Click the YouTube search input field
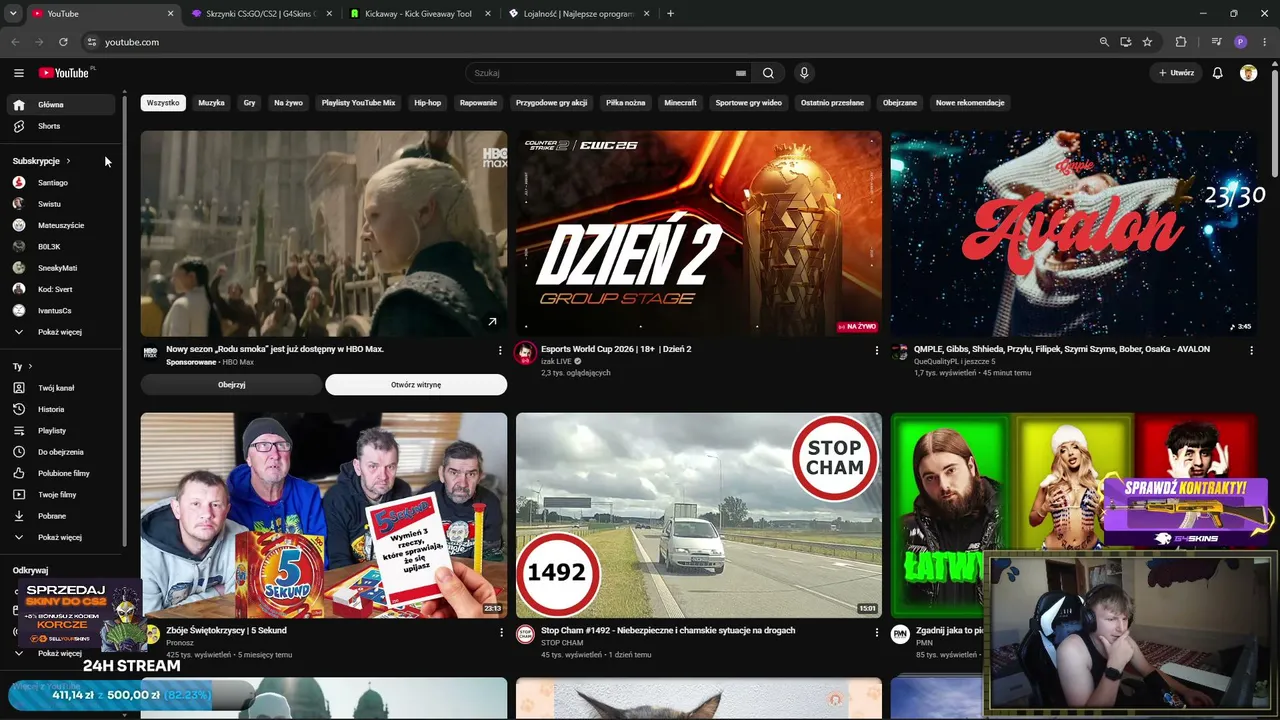This screenshot has height=720, width=1280. pos(599,73)
